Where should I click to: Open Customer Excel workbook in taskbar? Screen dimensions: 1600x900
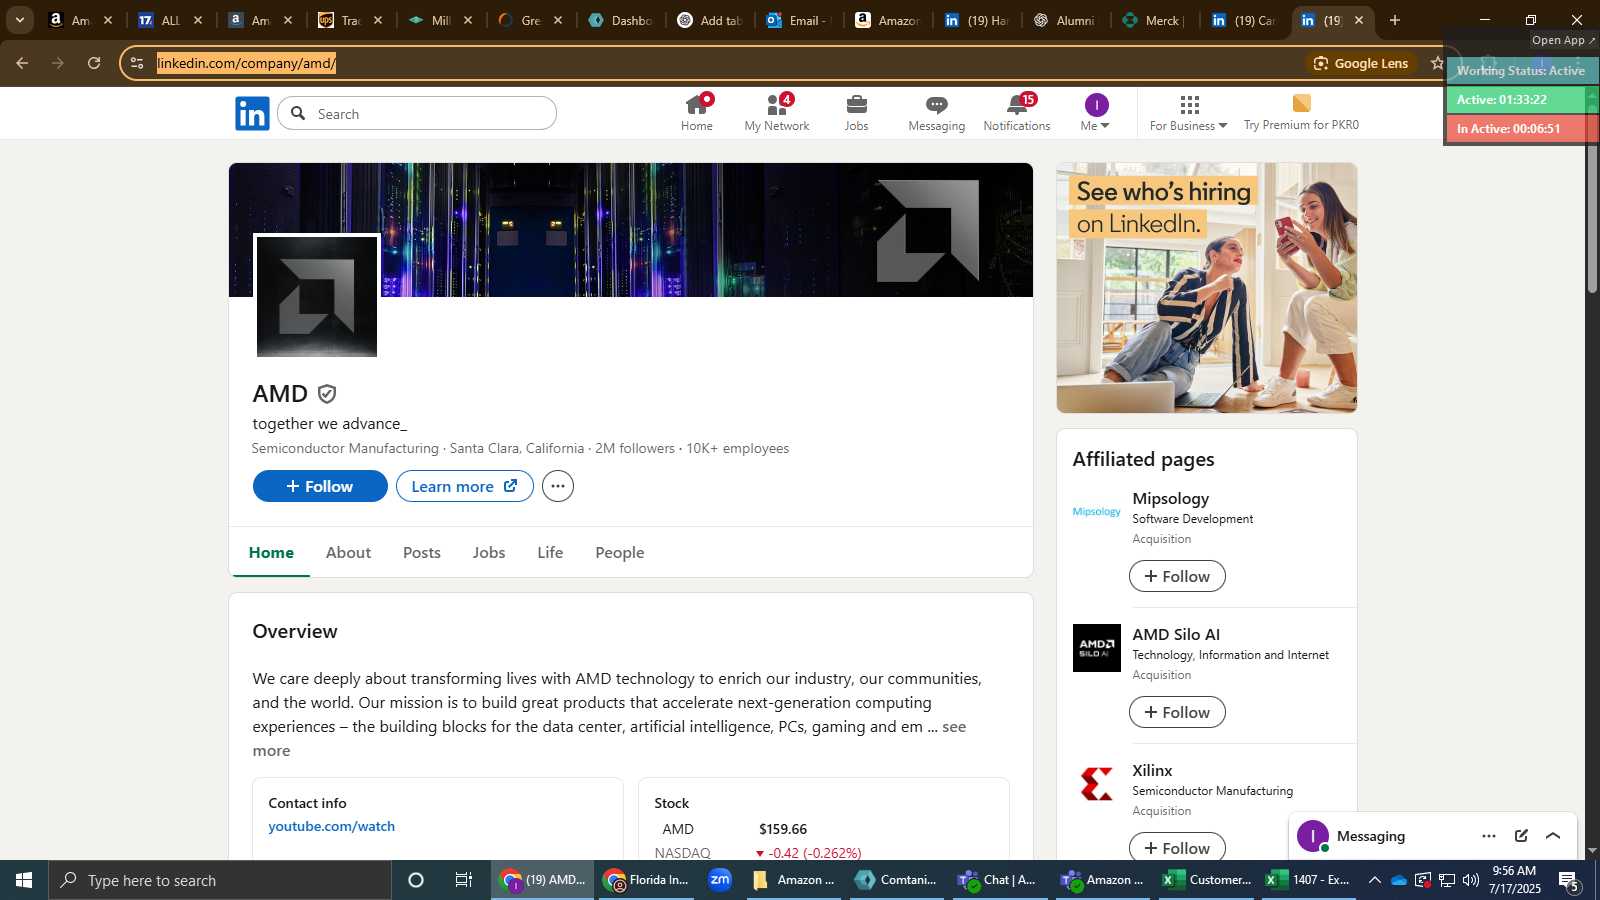click(1206, 880)
